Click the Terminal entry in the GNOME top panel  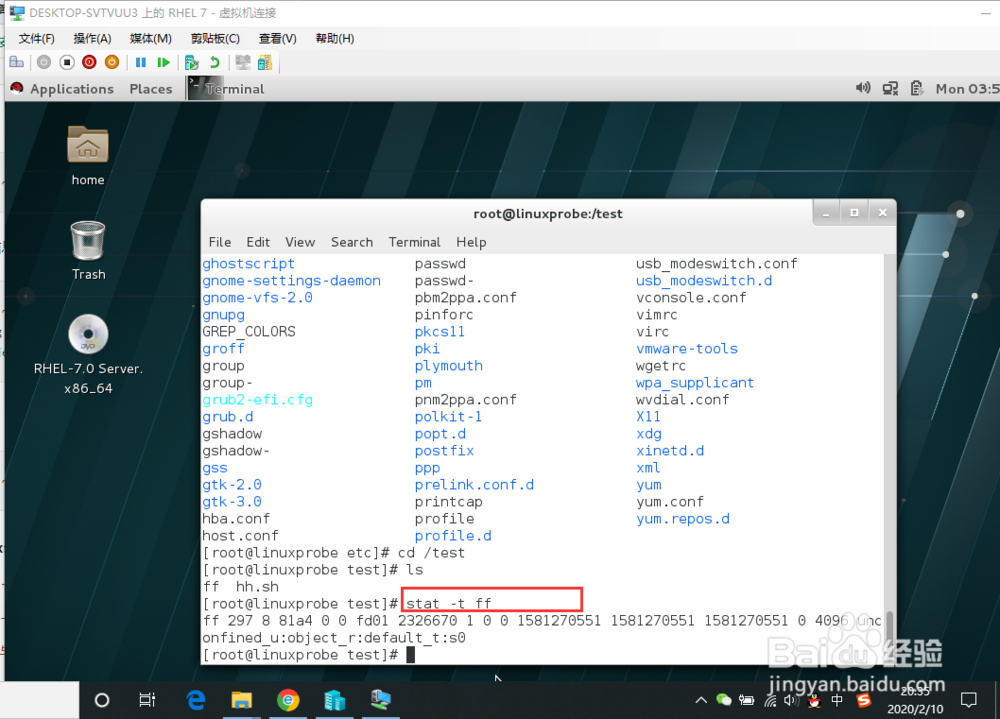coord(226,89)
